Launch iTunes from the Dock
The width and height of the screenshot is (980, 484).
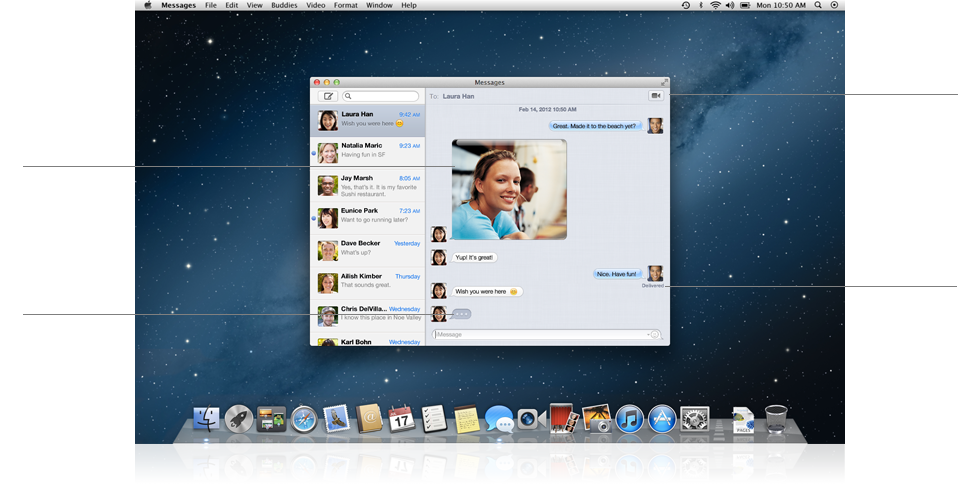629,419
